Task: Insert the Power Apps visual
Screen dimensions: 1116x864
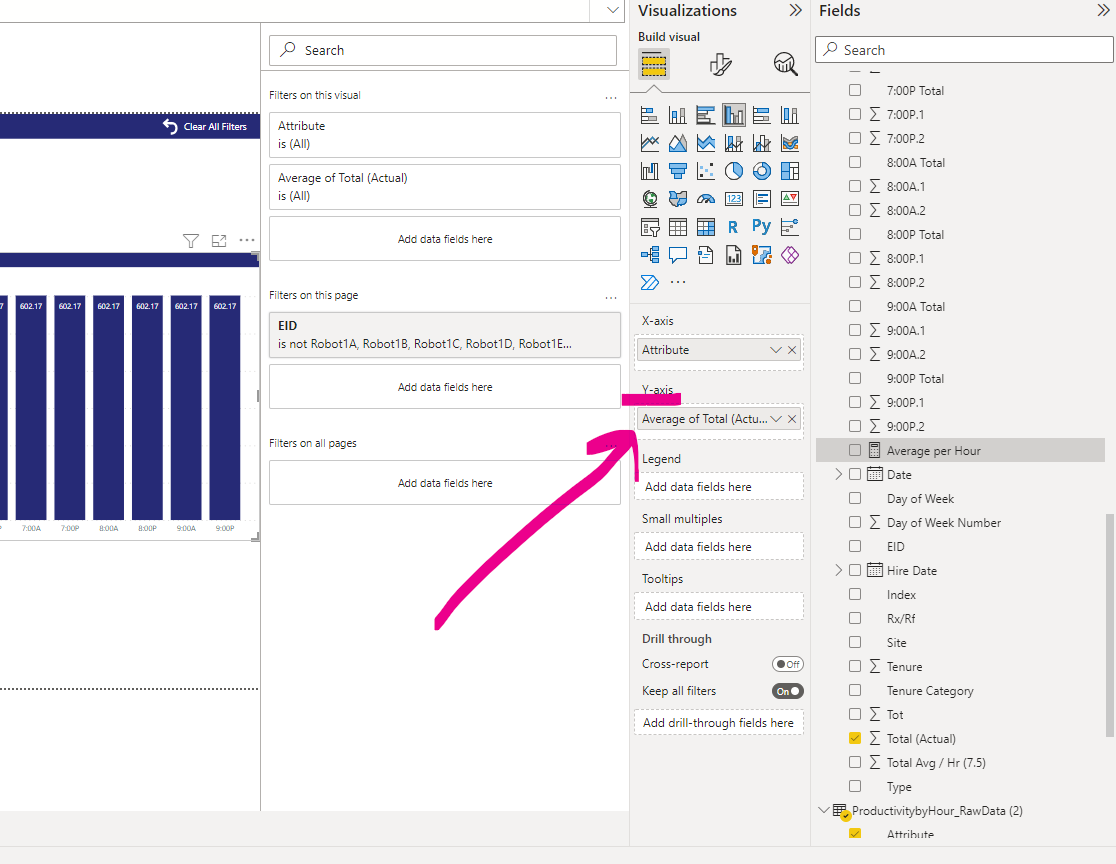Action: pos(789,255)
